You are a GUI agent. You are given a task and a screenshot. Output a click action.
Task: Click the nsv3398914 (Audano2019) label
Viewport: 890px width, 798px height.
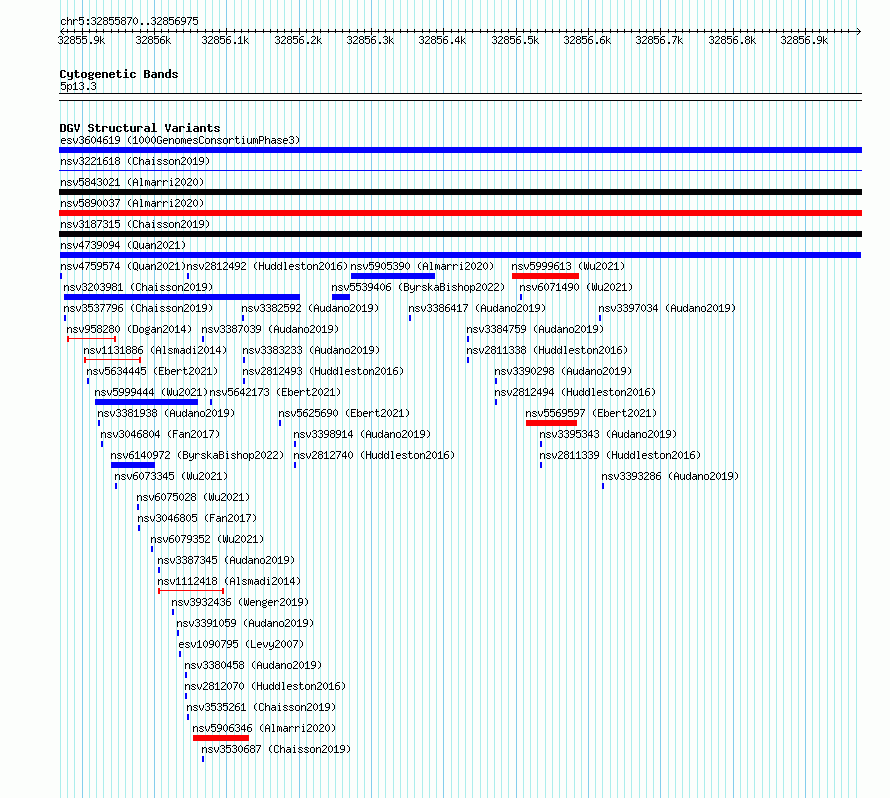tap(362, 434)
